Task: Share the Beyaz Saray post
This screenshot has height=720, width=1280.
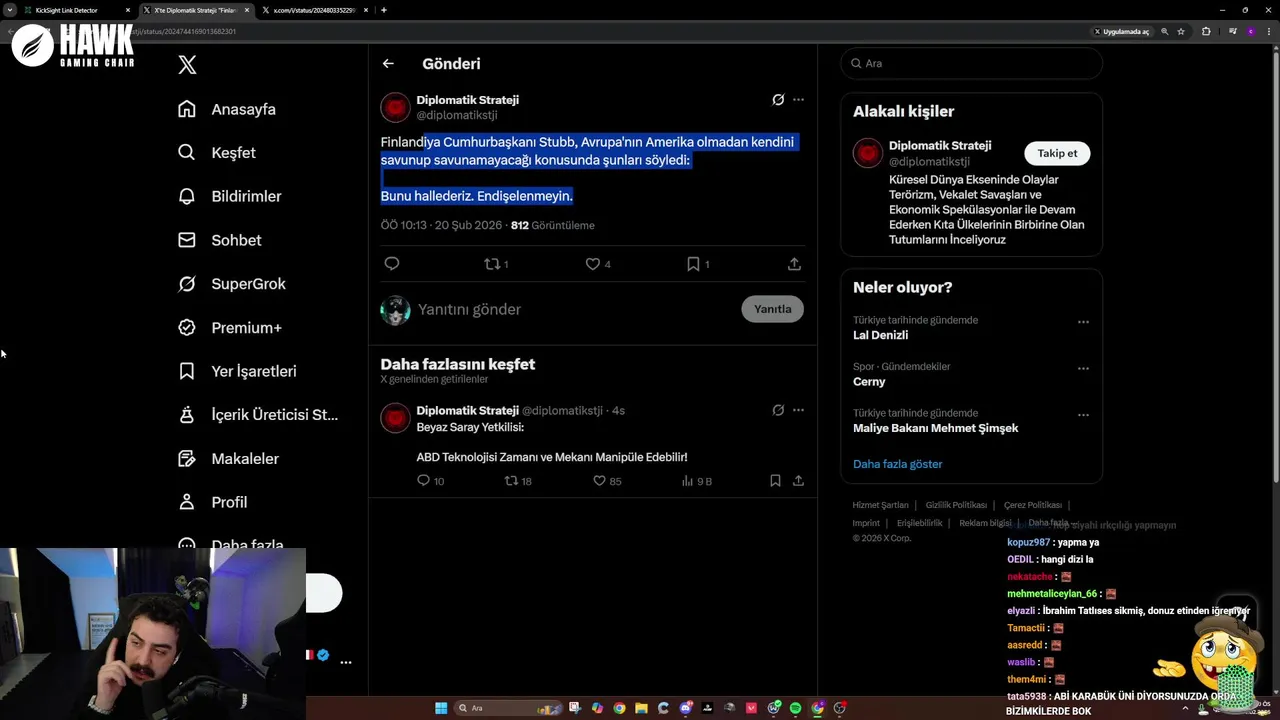Action: (x=798, y=481)
